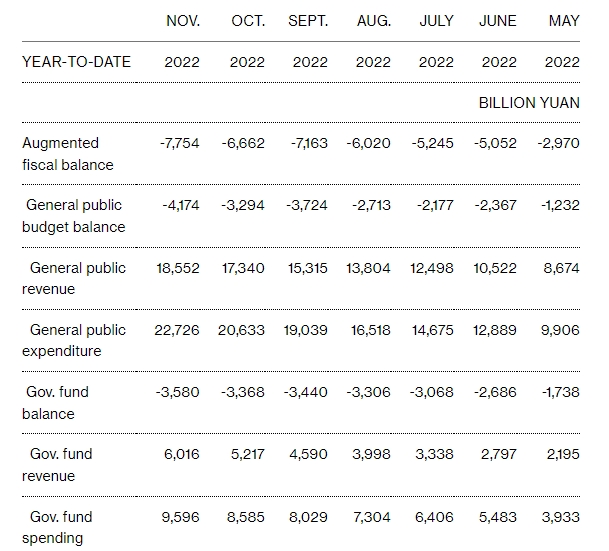Viewport: 609px width, 551px height.
Task: Select the OCT. column header
Action: tap(247, 20)
